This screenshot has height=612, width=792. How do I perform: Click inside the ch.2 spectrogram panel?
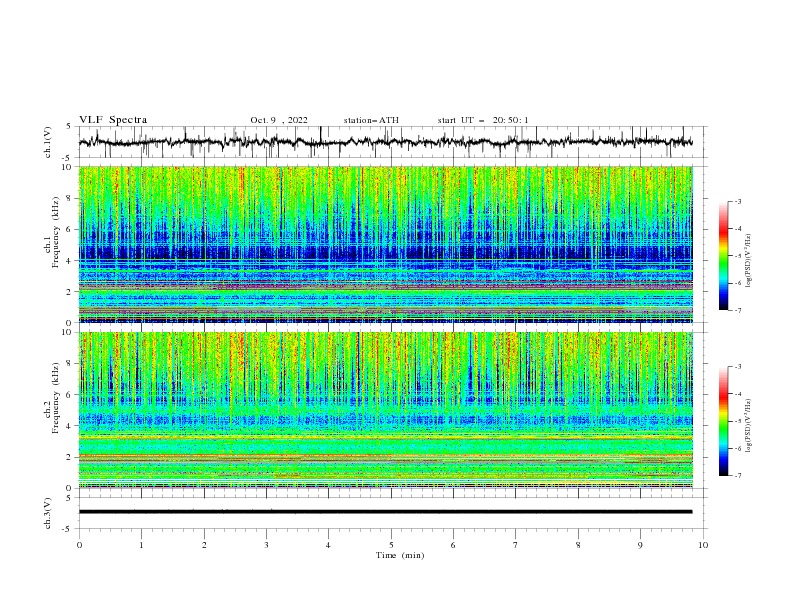[x=385, y=410]
